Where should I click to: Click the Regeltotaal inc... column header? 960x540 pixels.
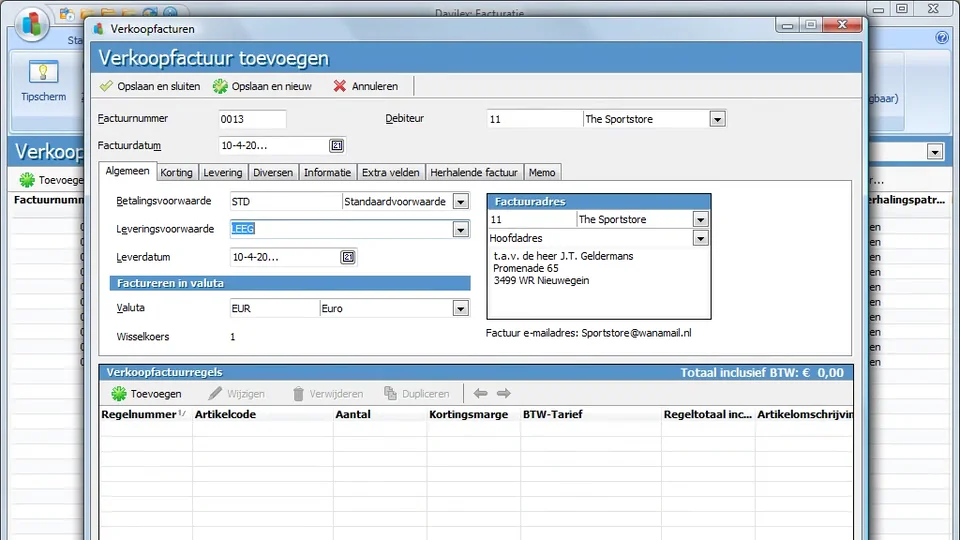tap(708, 414)
